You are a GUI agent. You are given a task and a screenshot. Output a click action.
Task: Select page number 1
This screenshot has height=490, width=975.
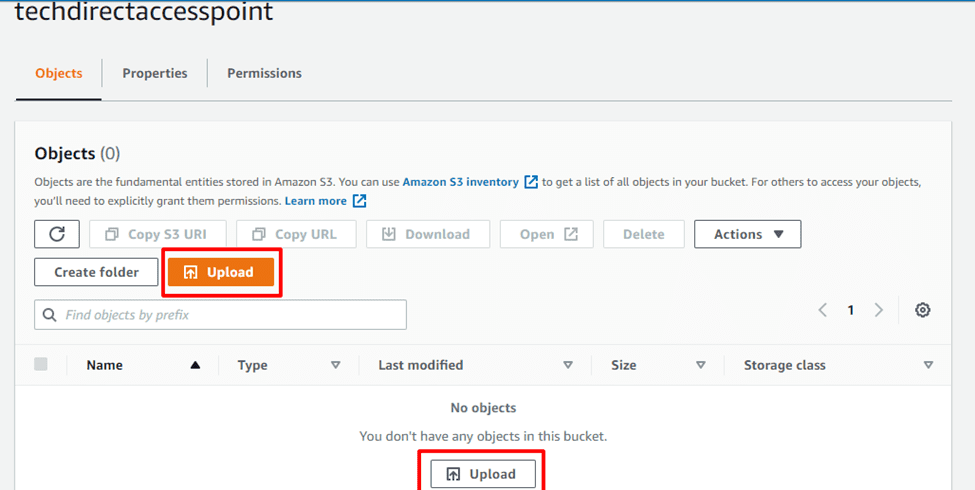pyautogui.click(x=851, y=310)
